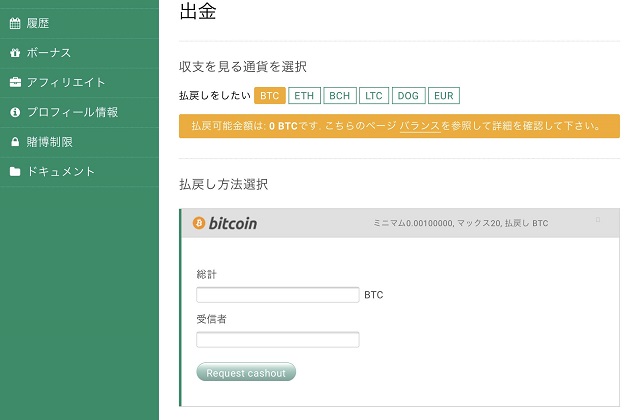640x420 pixels.
Task: Open the アフィリエイト menu item
Action: [79, 83]
